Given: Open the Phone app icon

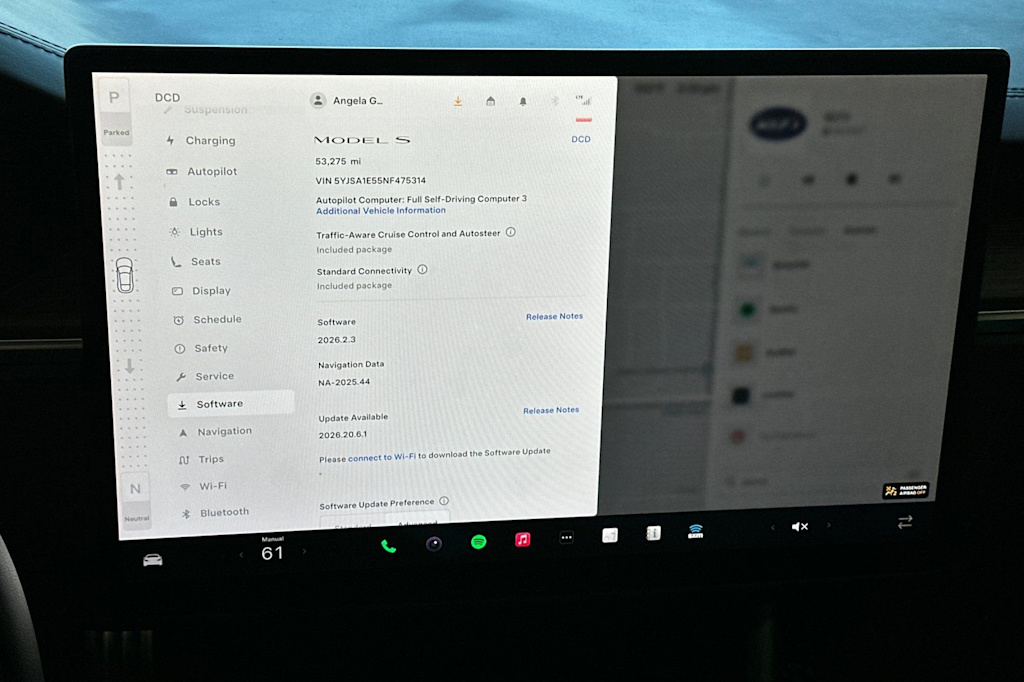Looking at the screenshot, I should [389, 546].
